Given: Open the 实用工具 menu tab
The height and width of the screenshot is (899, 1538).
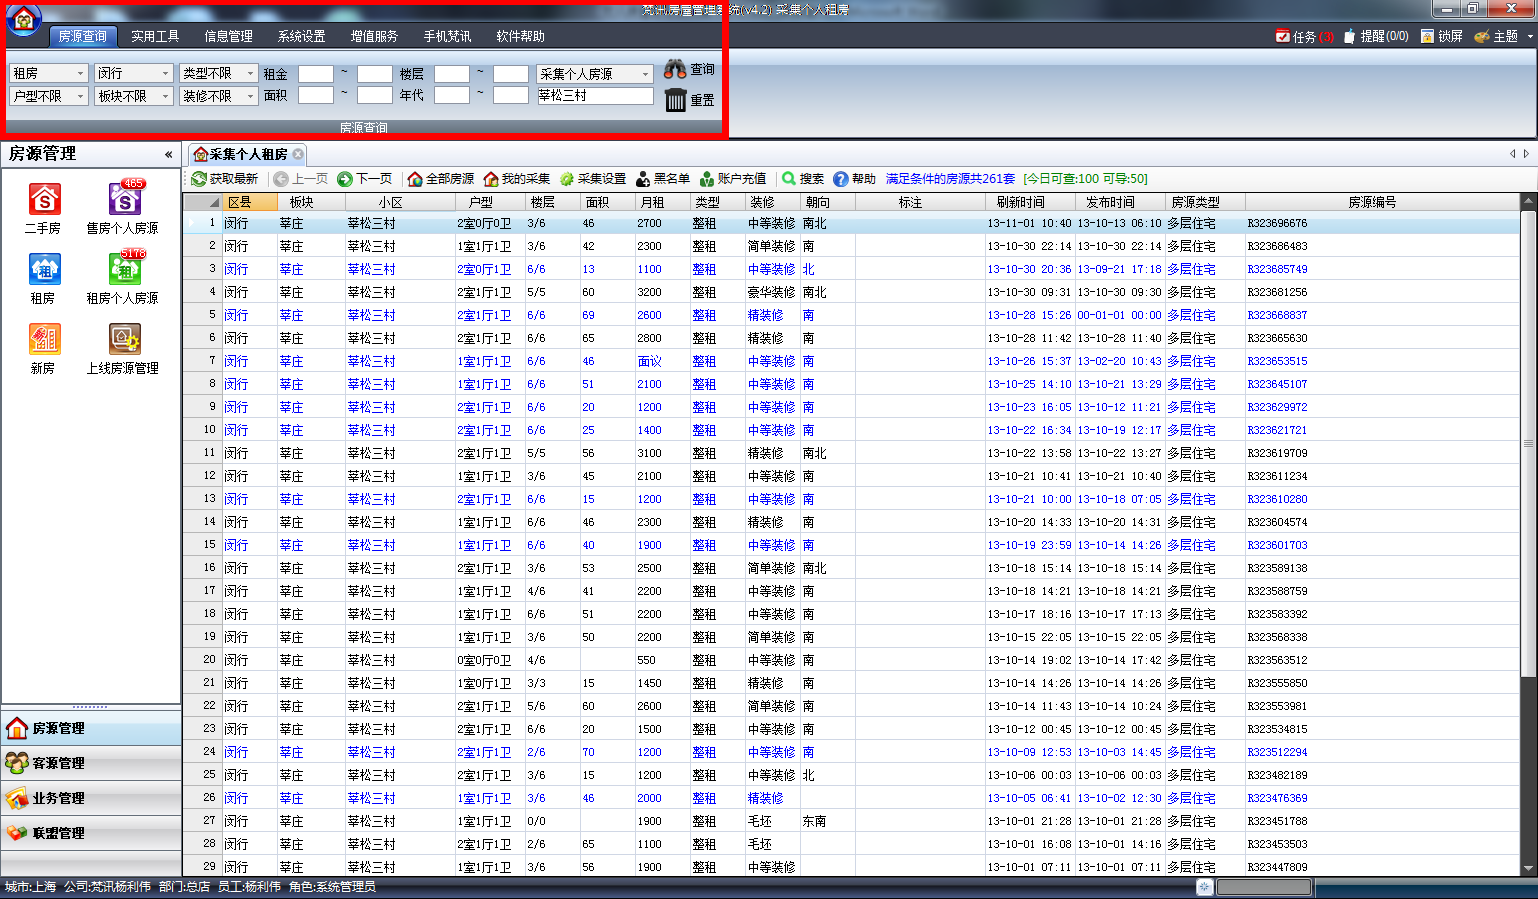Looking at the screenshot, I should tap(155, 36).
